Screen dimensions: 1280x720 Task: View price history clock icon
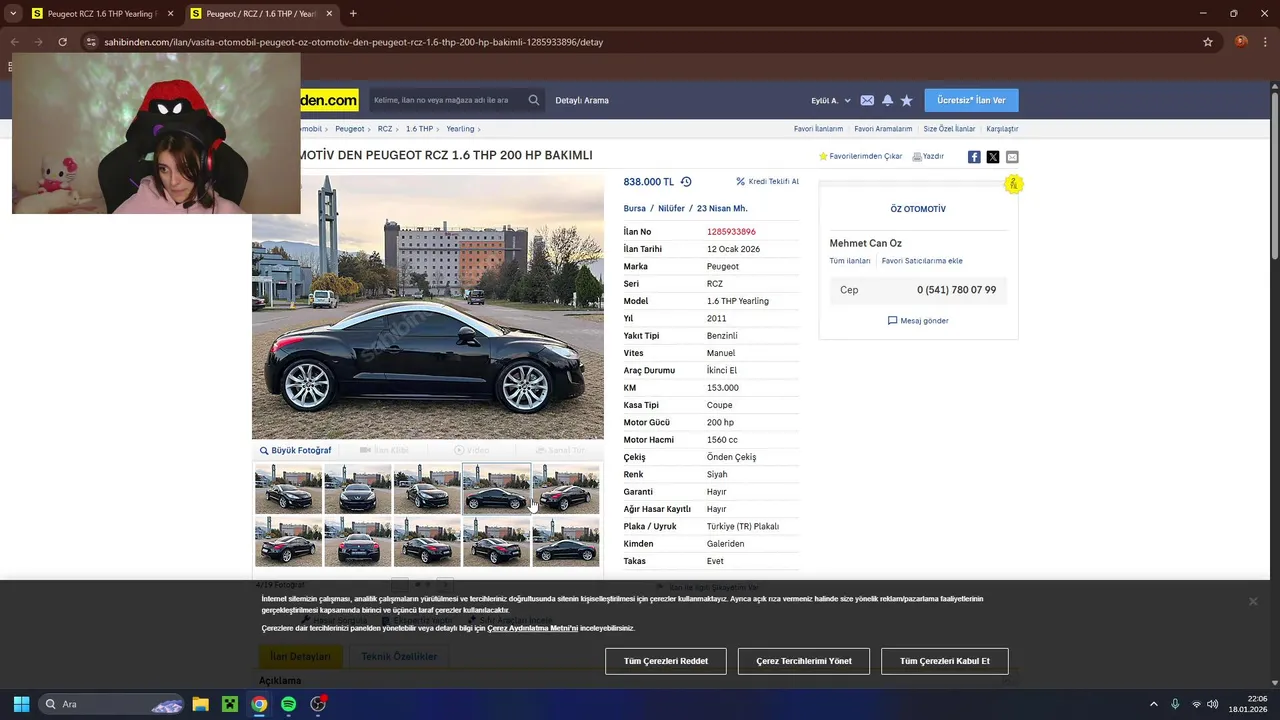(686, 182)
